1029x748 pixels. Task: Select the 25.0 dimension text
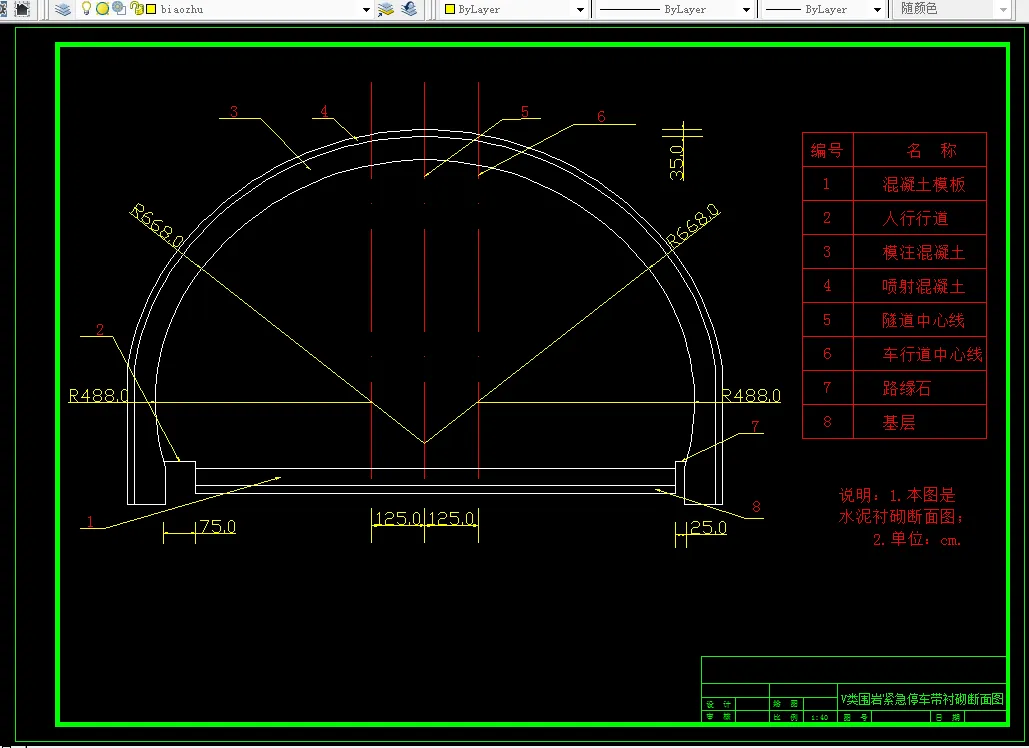(709, 528)
